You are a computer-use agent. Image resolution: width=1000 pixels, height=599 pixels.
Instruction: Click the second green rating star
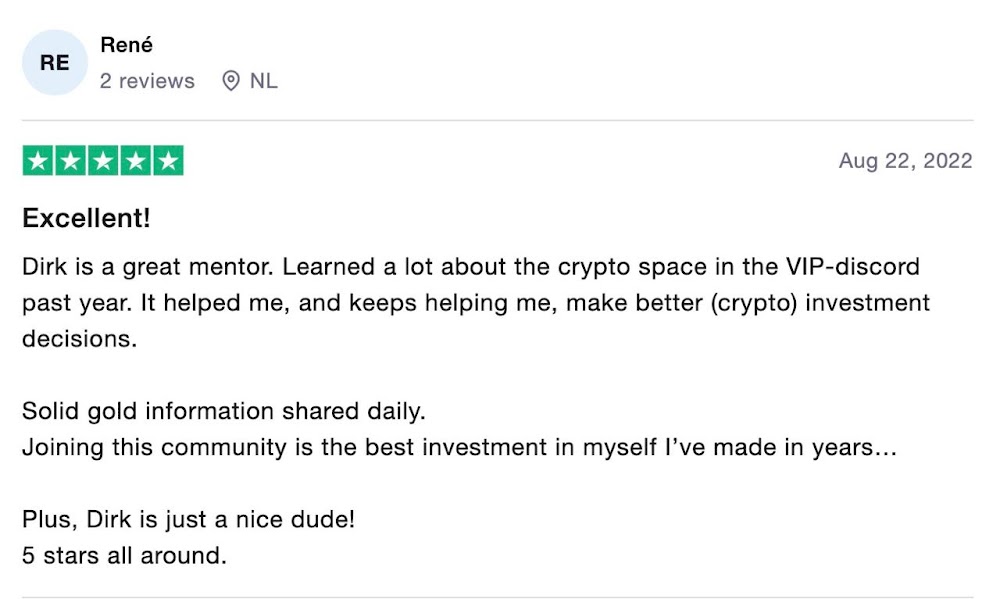tap(71, 161)
